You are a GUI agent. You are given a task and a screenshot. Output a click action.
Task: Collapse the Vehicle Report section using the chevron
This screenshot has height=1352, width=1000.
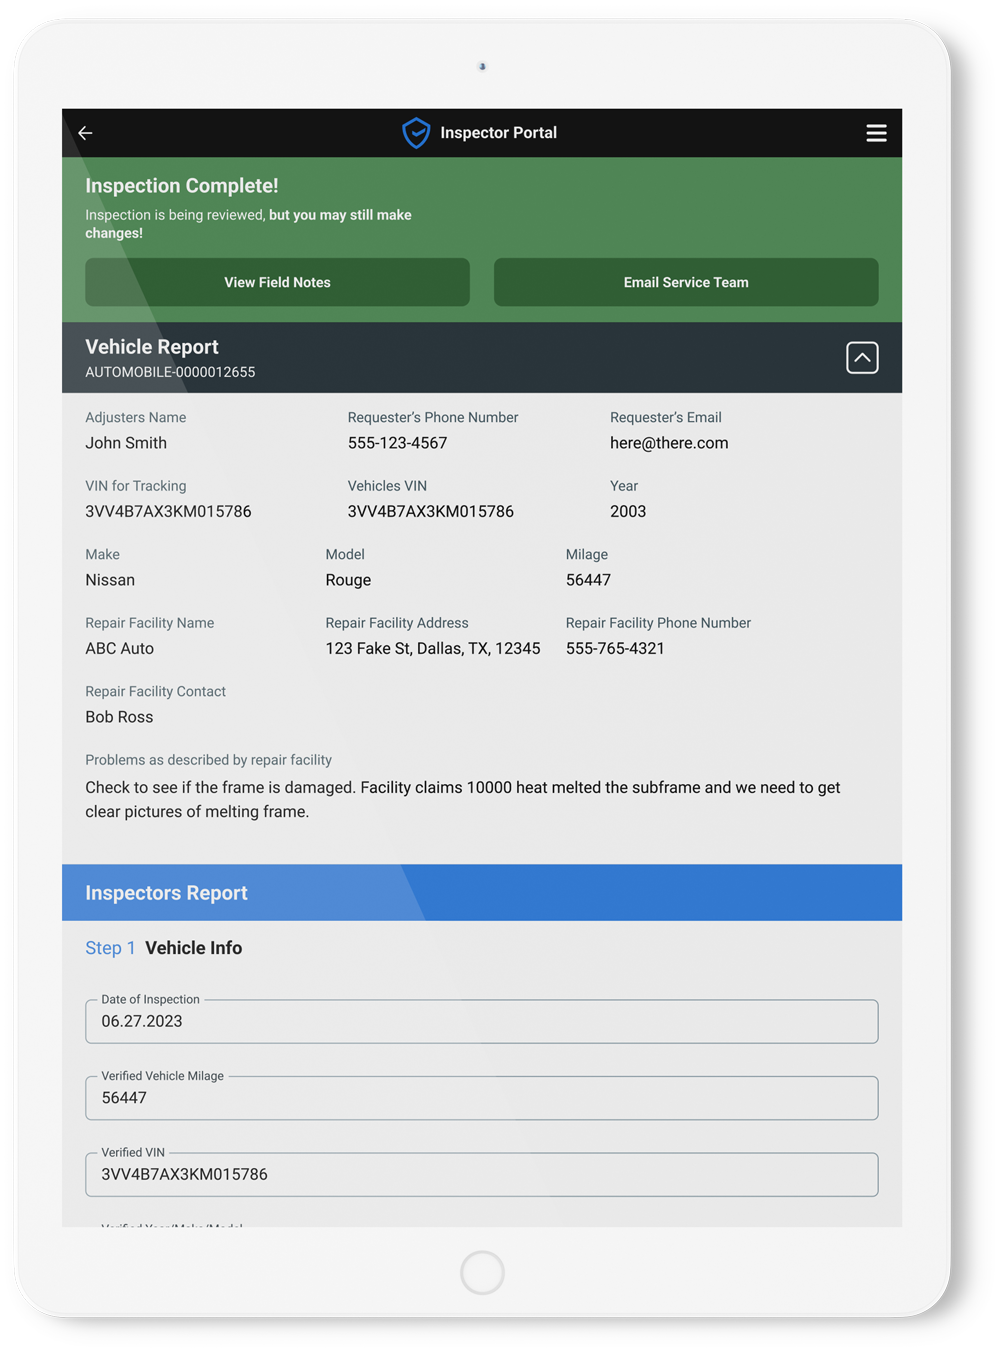(862, 357)
